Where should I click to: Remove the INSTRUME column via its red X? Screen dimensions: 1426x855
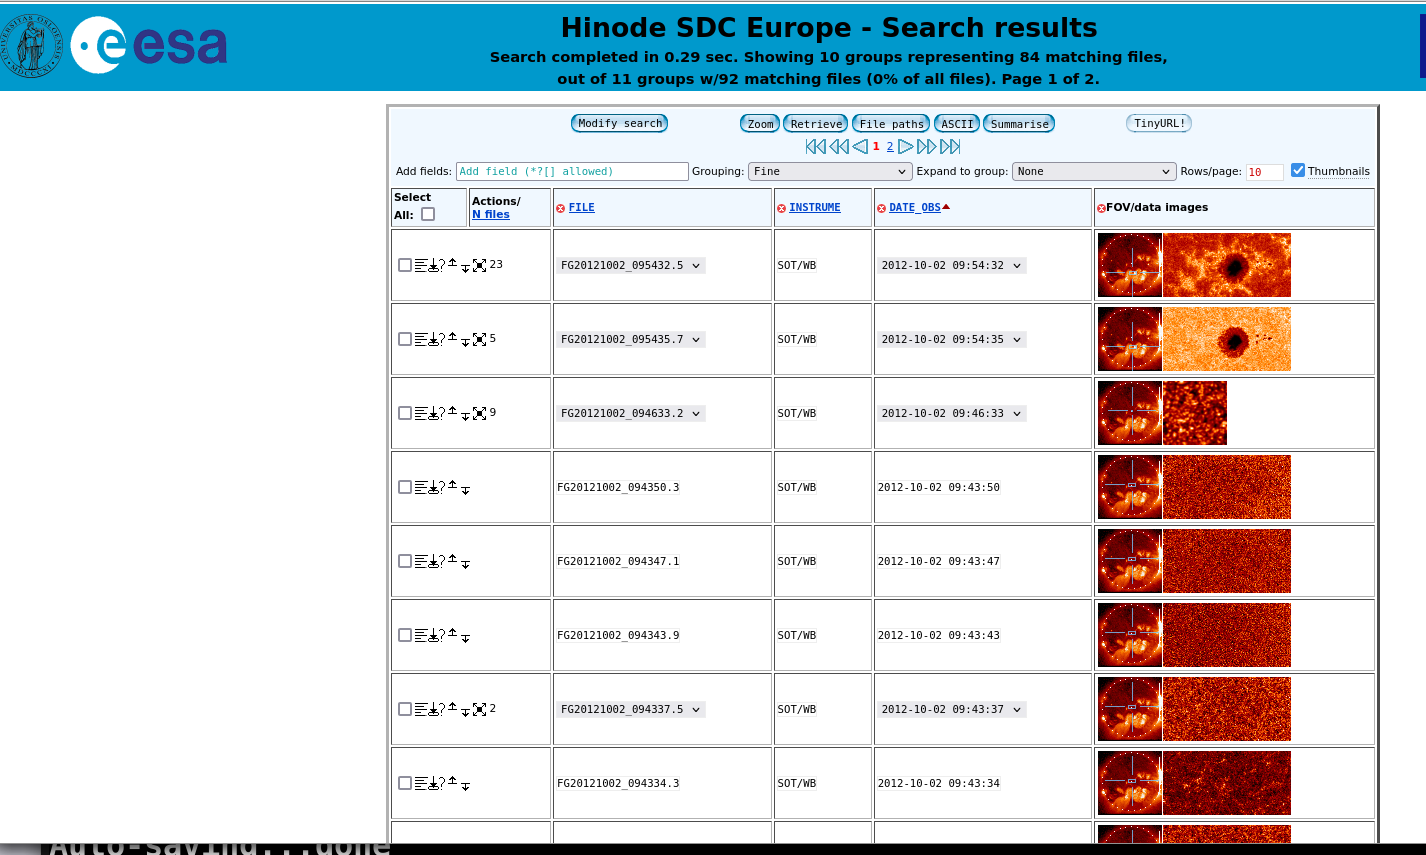pyautogui.click(x=781, y=208)
